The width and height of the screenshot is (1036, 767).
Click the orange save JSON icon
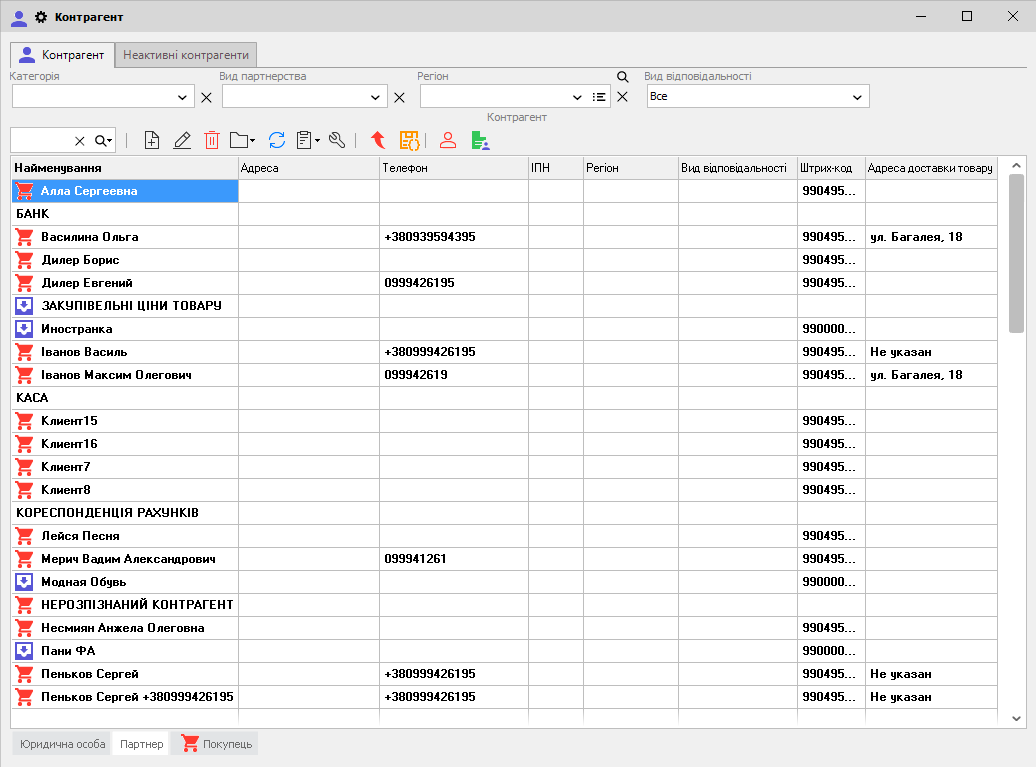409,141
